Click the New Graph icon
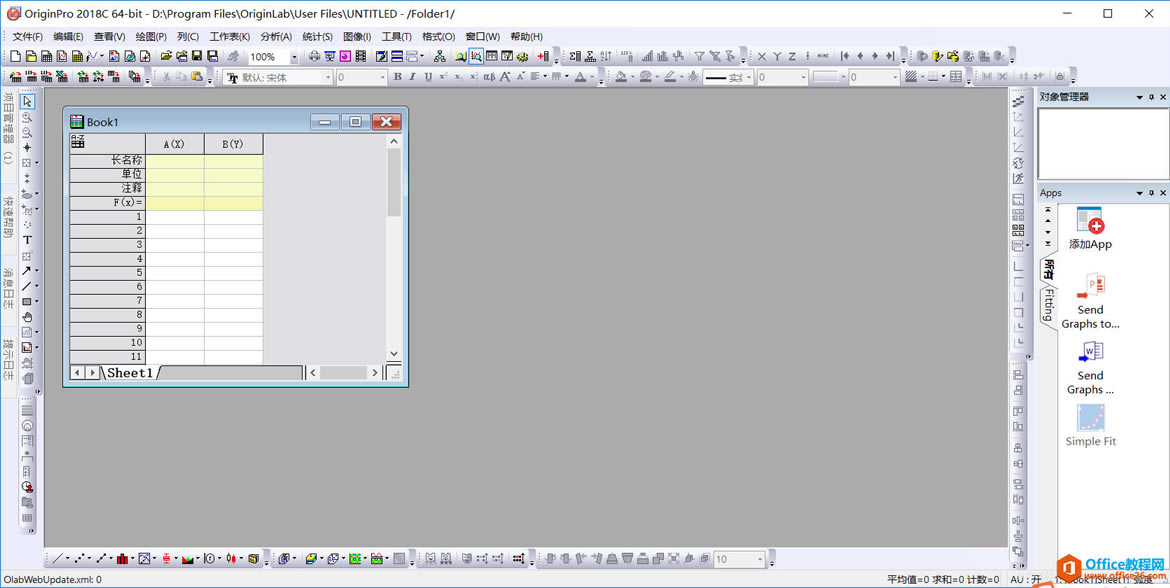1170x588 pixels. click(61, 56)
